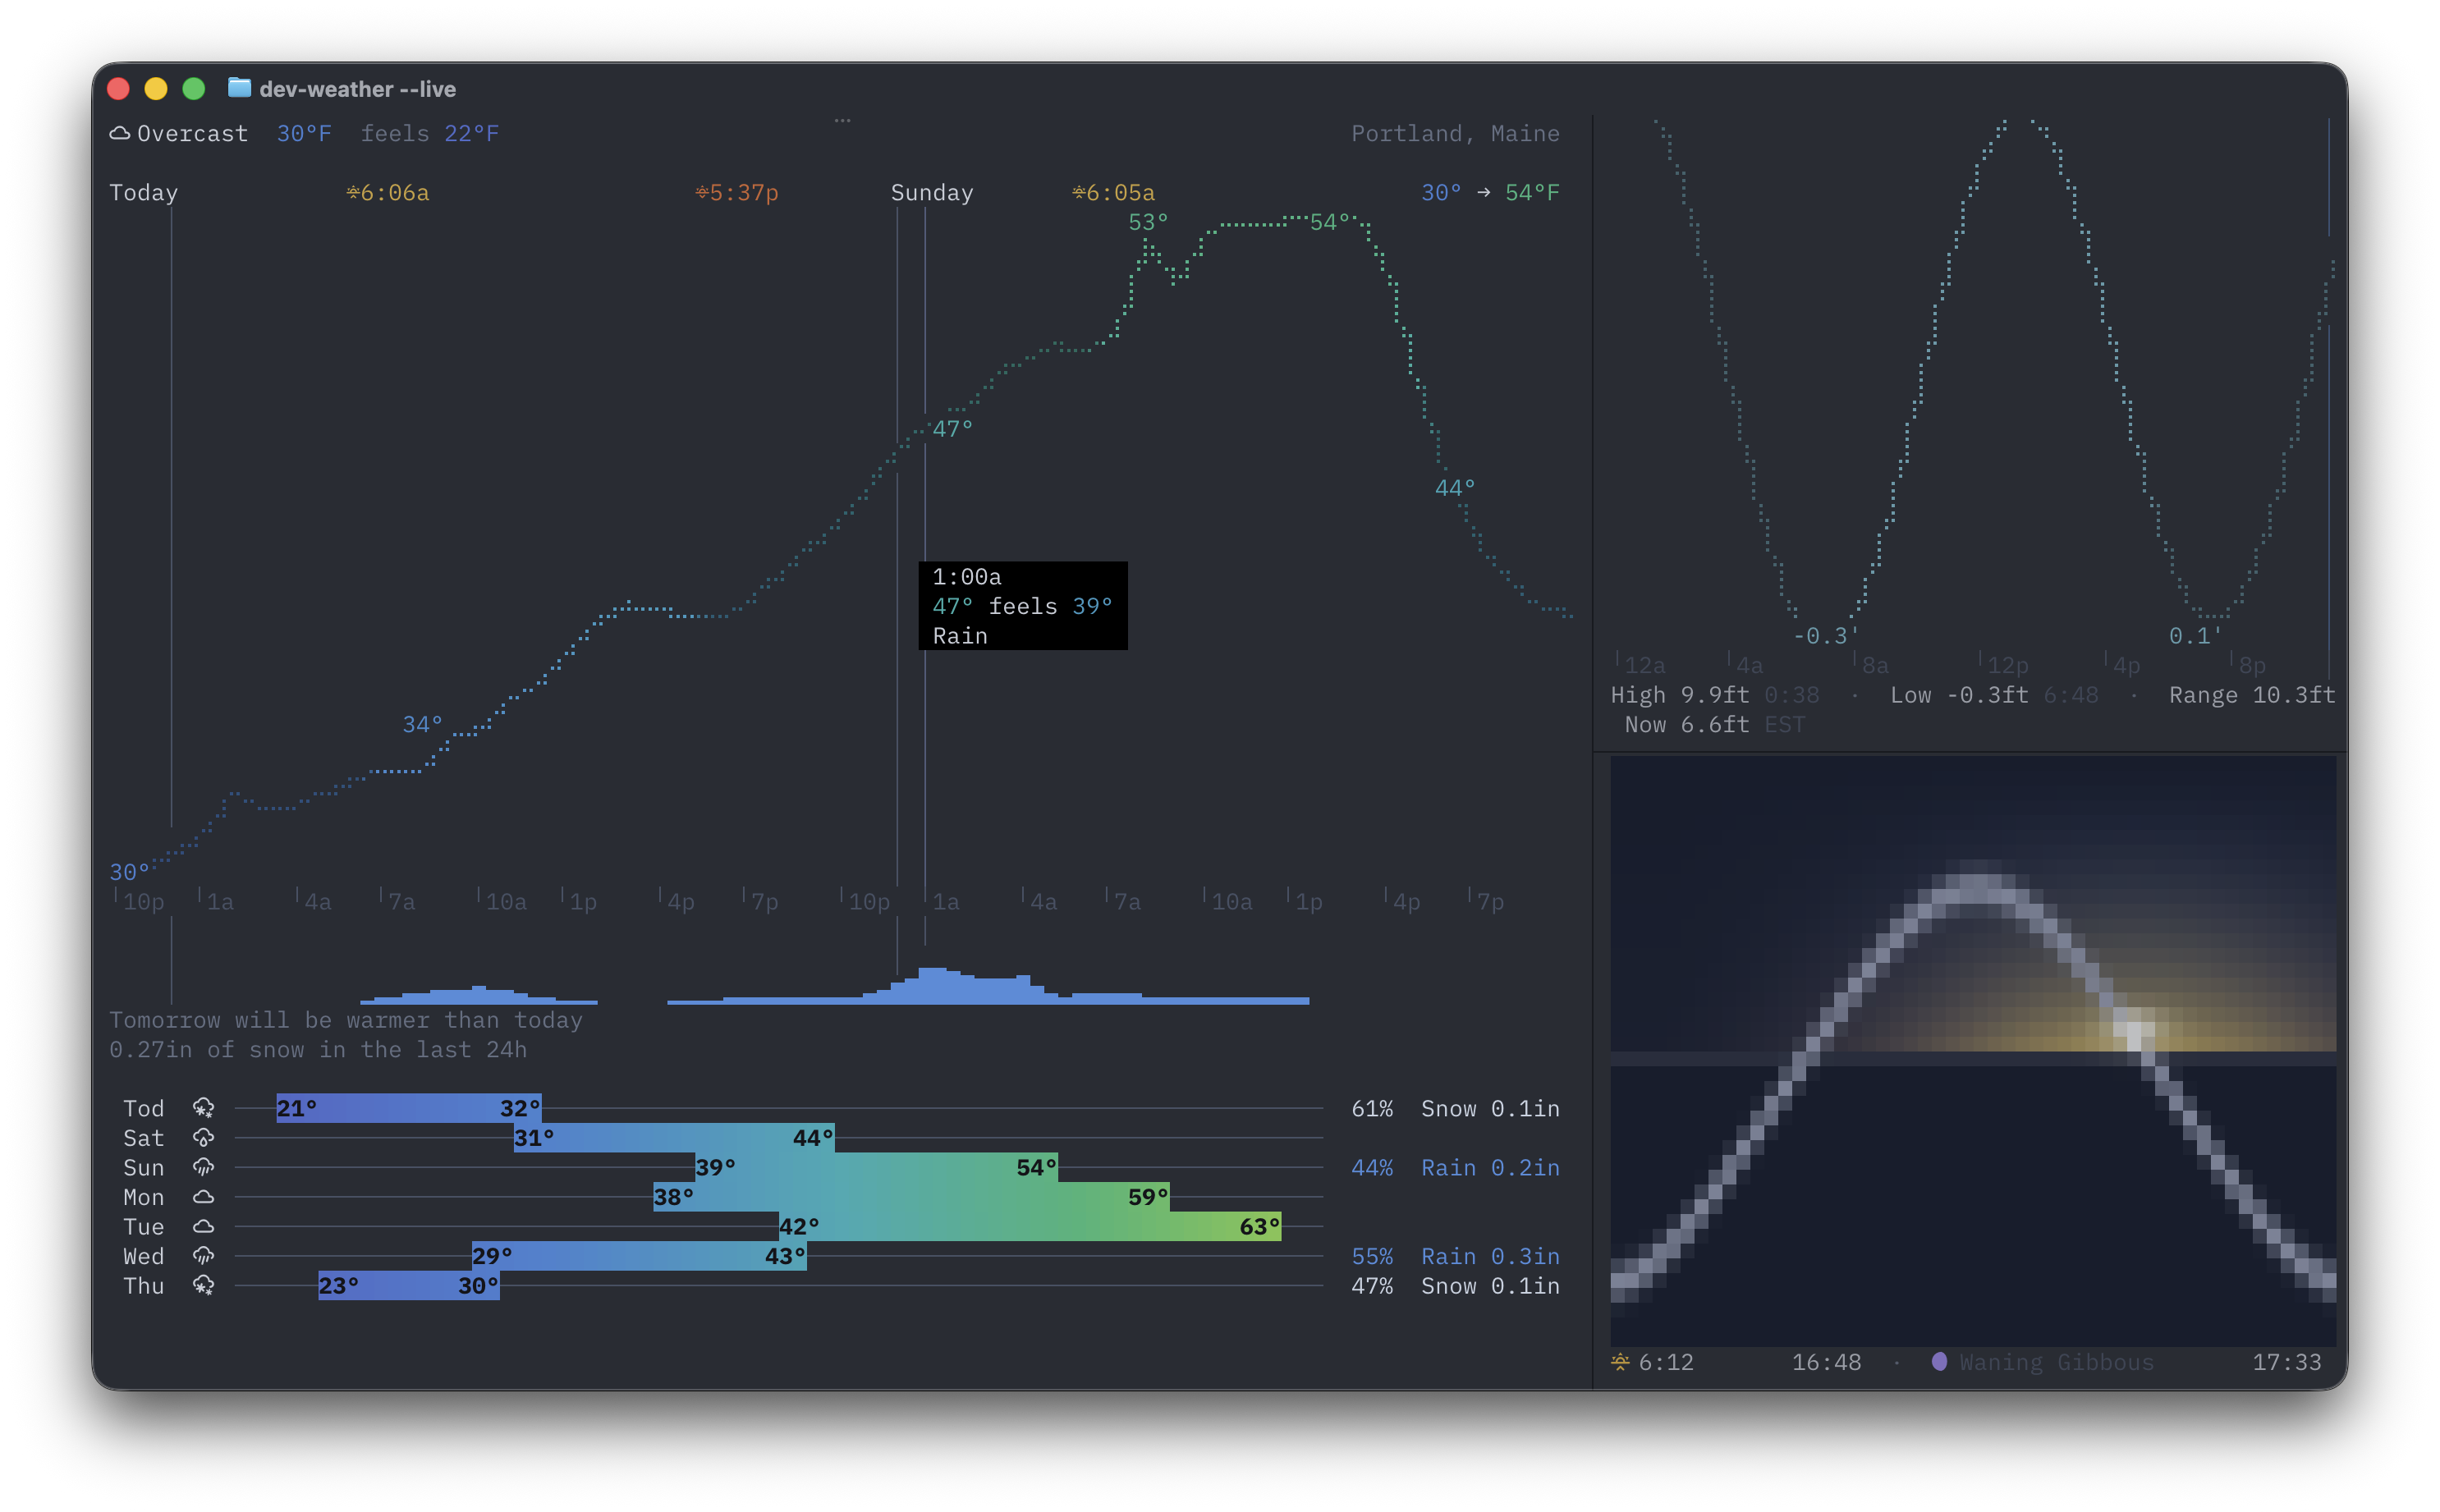Screen dimensions: 2440x1512
Task: Click the 1:00a hover tooltip box
Action: click(1023, 606)
